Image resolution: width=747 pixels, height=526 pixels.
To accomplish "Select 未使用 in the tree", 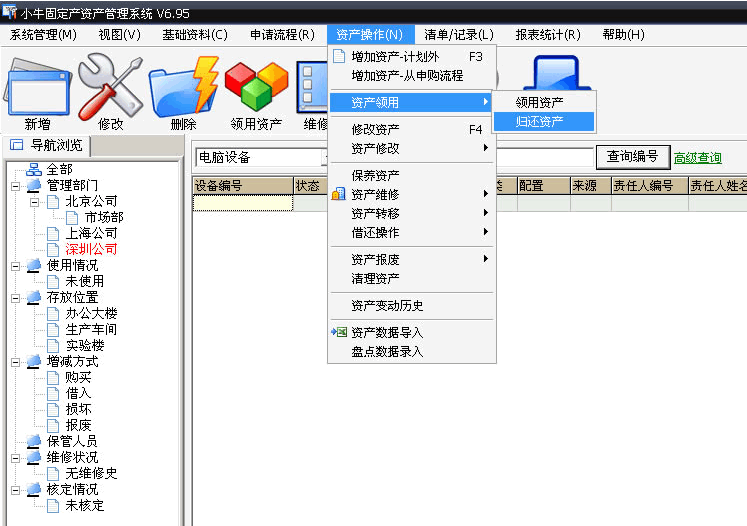I will point(84,281).
